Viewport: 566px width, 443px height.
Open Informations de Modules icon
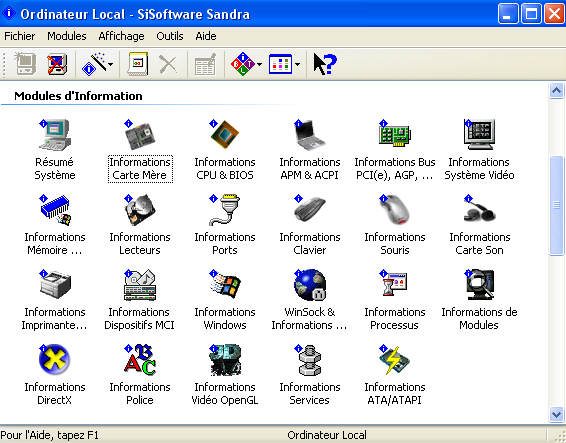click(x=479, y=285)
